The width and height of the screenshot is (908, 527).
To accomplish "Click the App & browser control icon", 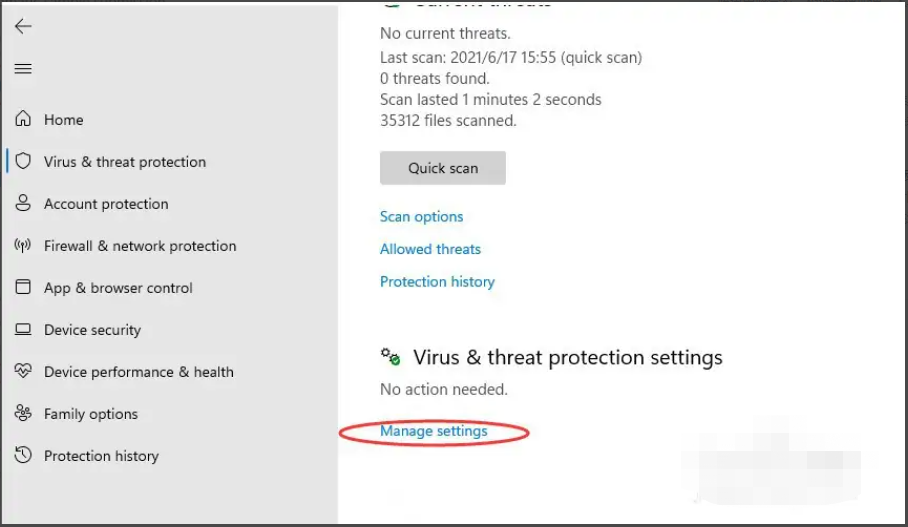I will tap(23, 287).
